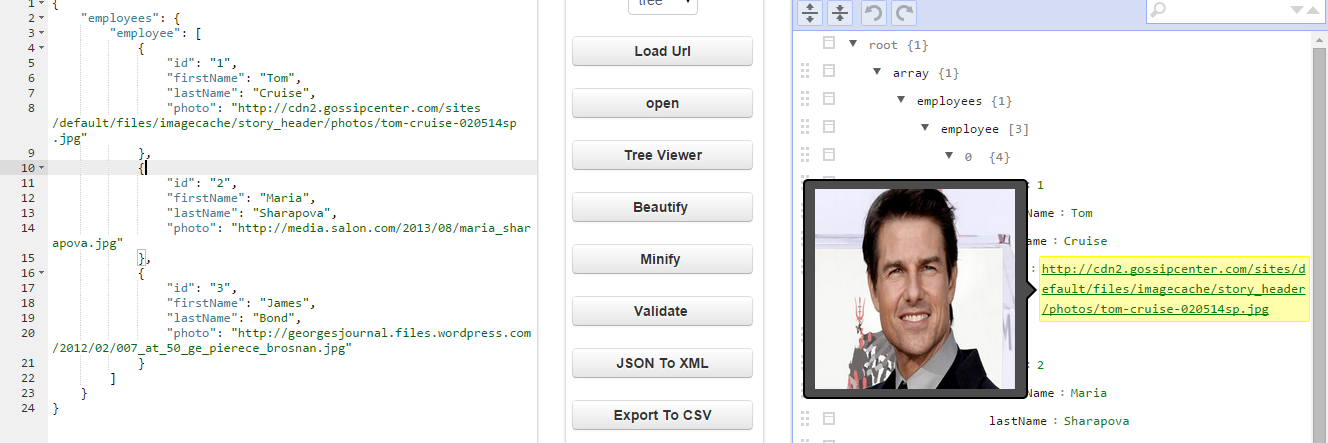Click the Tree Viewer button
The image size is (1328, 443).
coord(662,155)
